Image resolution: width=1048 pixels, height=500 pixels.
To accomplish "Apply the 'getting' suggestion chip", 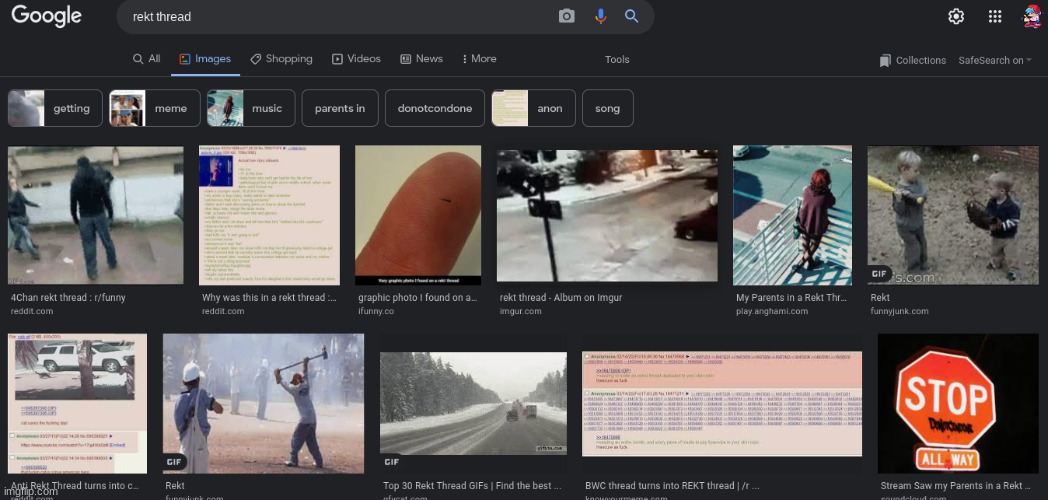I will [55, 108].
